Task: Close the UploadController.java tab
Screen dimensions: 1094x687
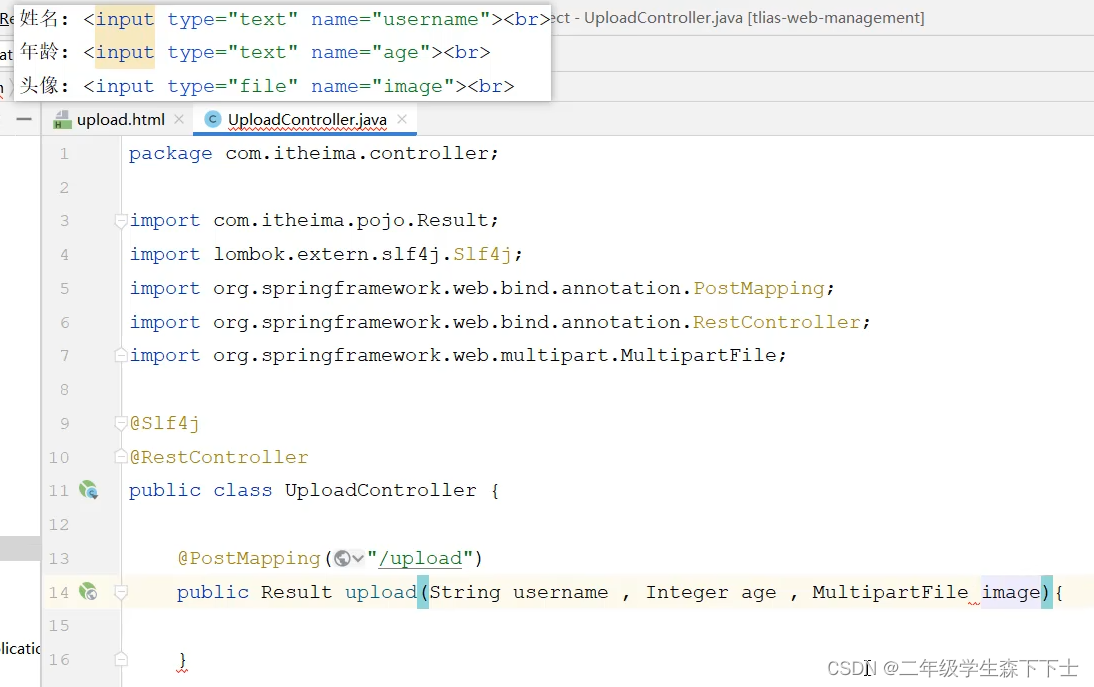Action: point(402,119)
